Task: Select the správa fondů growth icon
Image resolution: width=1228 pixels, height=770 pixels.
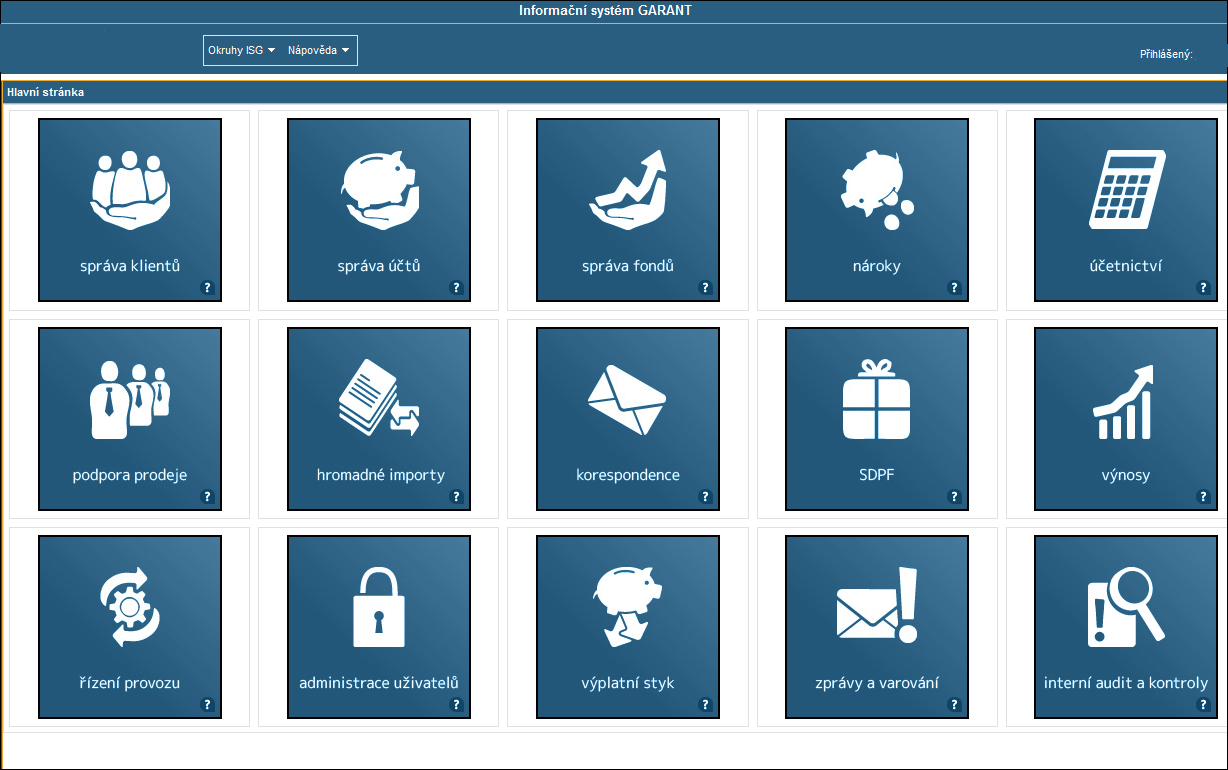Action: click(x=627, y=190)
